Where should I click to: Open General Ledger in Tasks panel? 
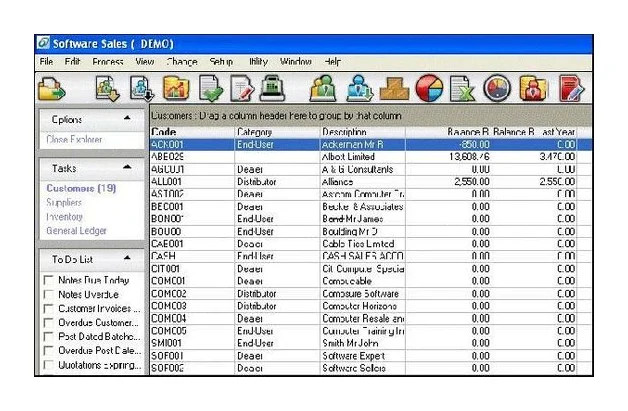click(x=76, y=231)
